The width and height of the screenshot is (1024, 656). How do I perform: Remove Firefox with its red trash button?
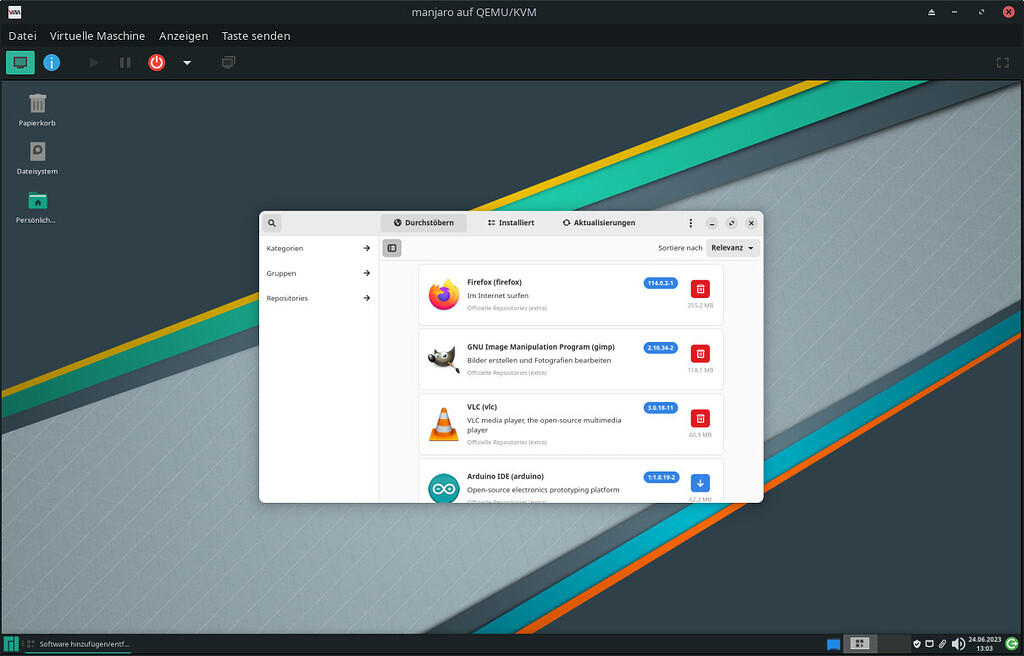(701, 289)
